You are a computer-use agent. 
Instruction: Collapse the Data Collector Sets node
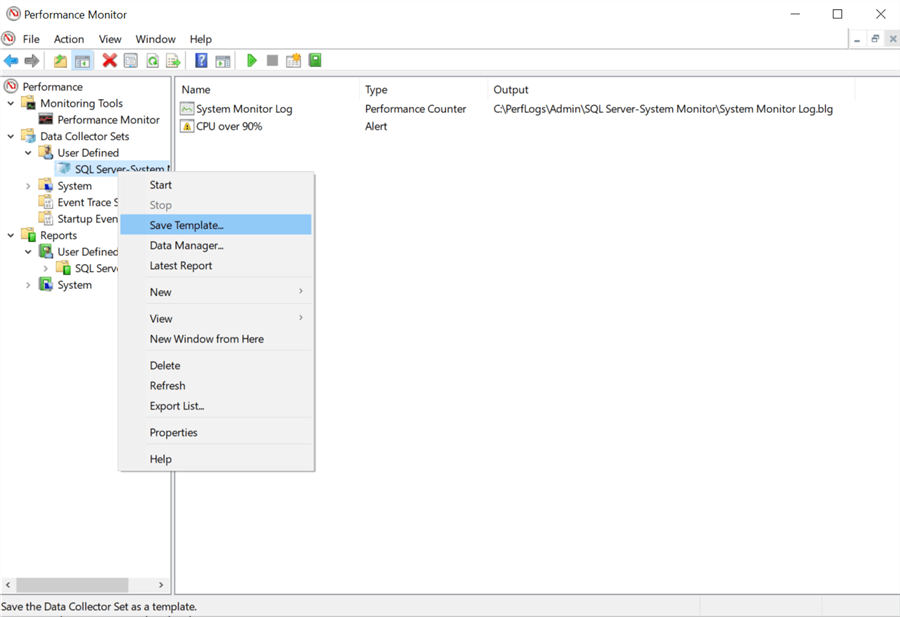(11, 136)
